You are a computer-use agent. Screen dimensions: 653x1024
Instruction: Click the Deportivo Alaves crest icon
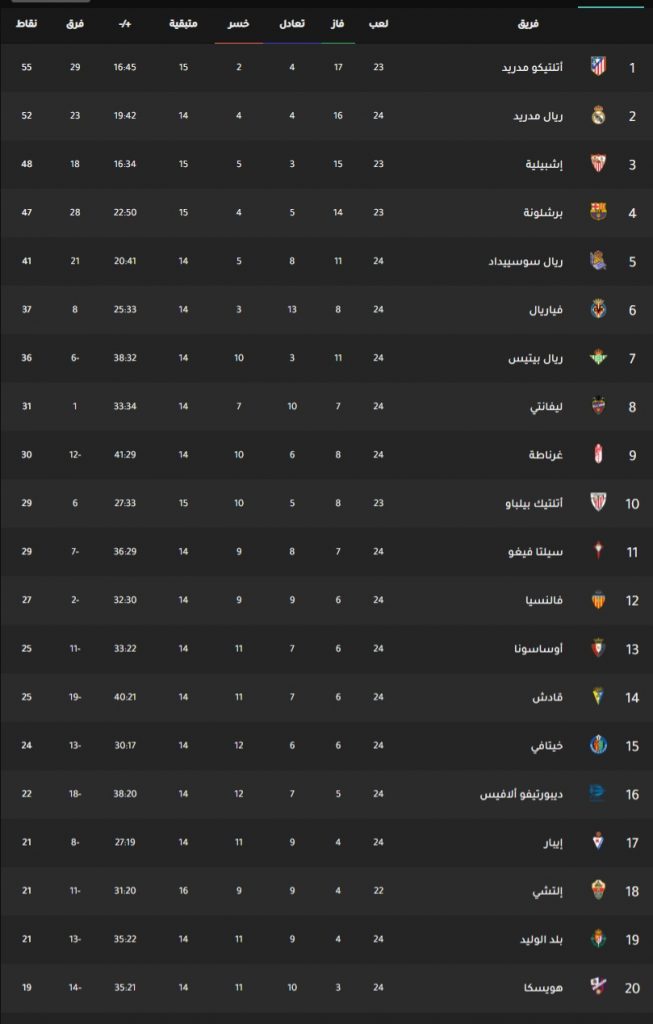597,793
